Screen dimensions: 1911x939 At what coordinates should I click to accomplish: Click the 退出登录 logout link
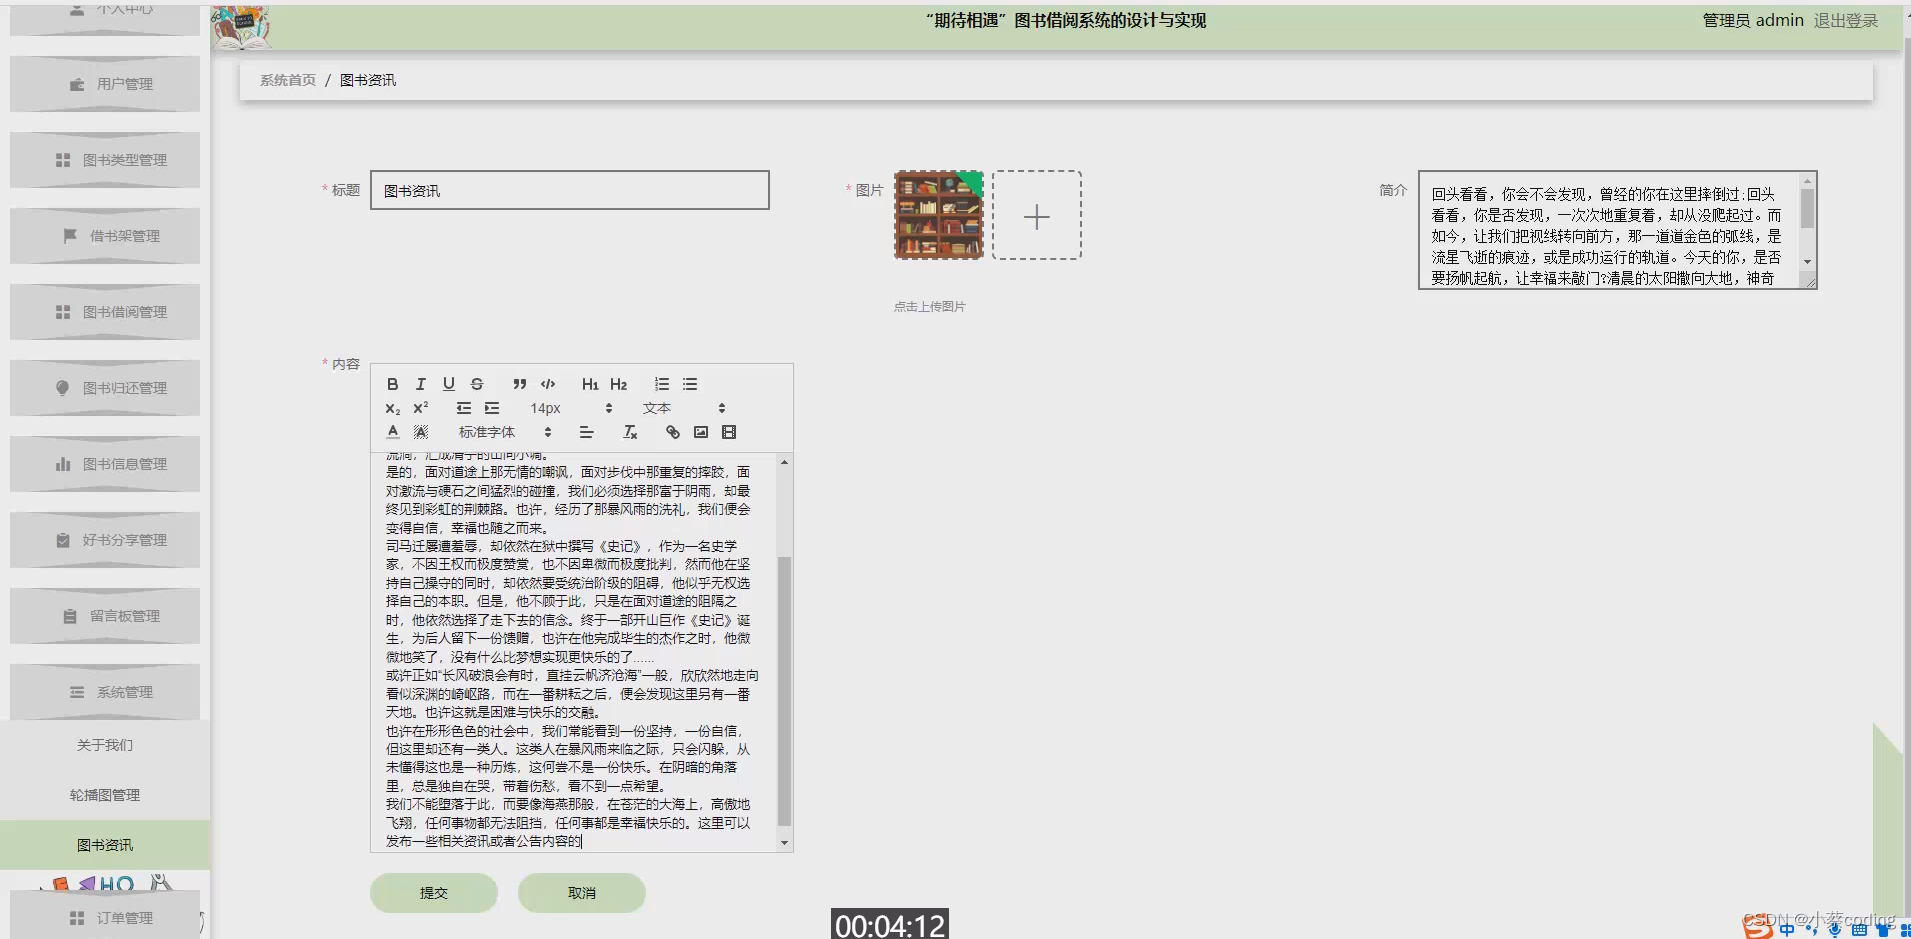pyautogui.click(x=1845, y=20)
